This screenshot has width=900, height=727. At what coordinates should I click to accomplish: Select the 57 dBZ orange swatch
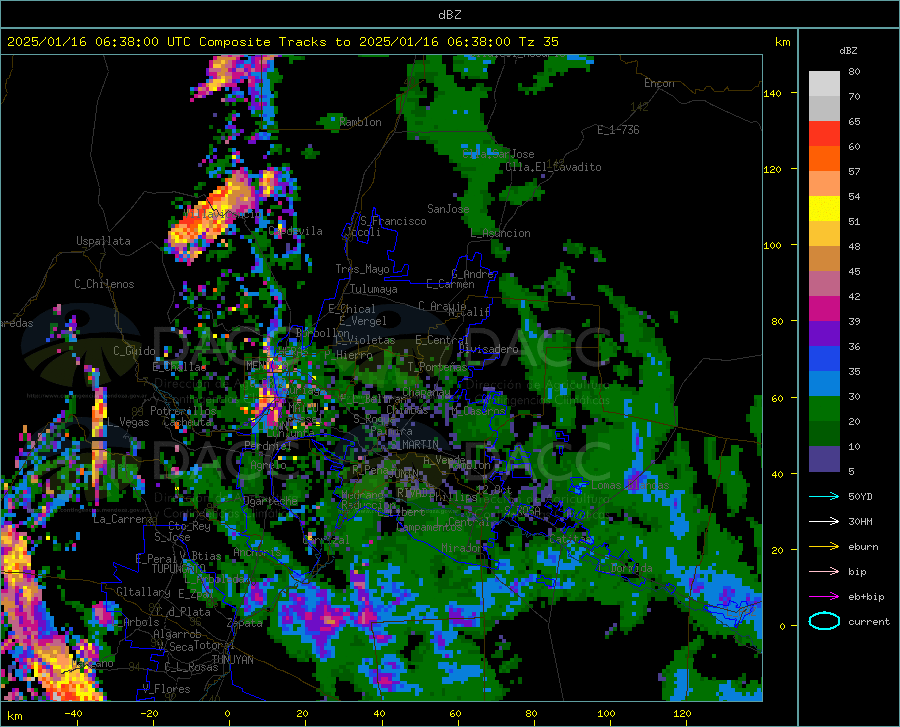point(824,159)
